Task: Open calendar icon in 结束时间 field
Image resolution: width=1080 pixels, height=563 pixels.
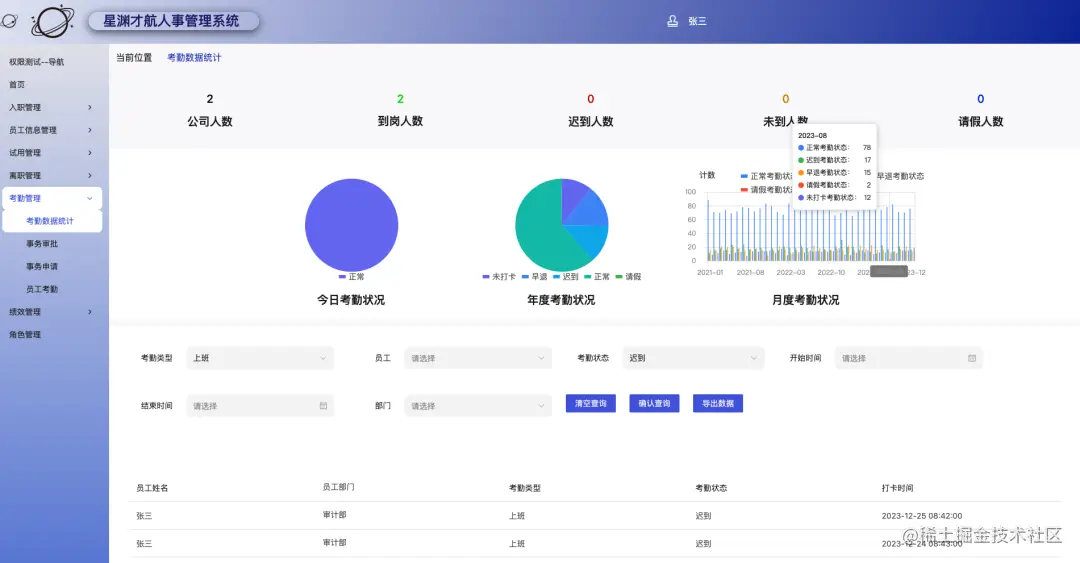Action: click(x=323, y=406)
